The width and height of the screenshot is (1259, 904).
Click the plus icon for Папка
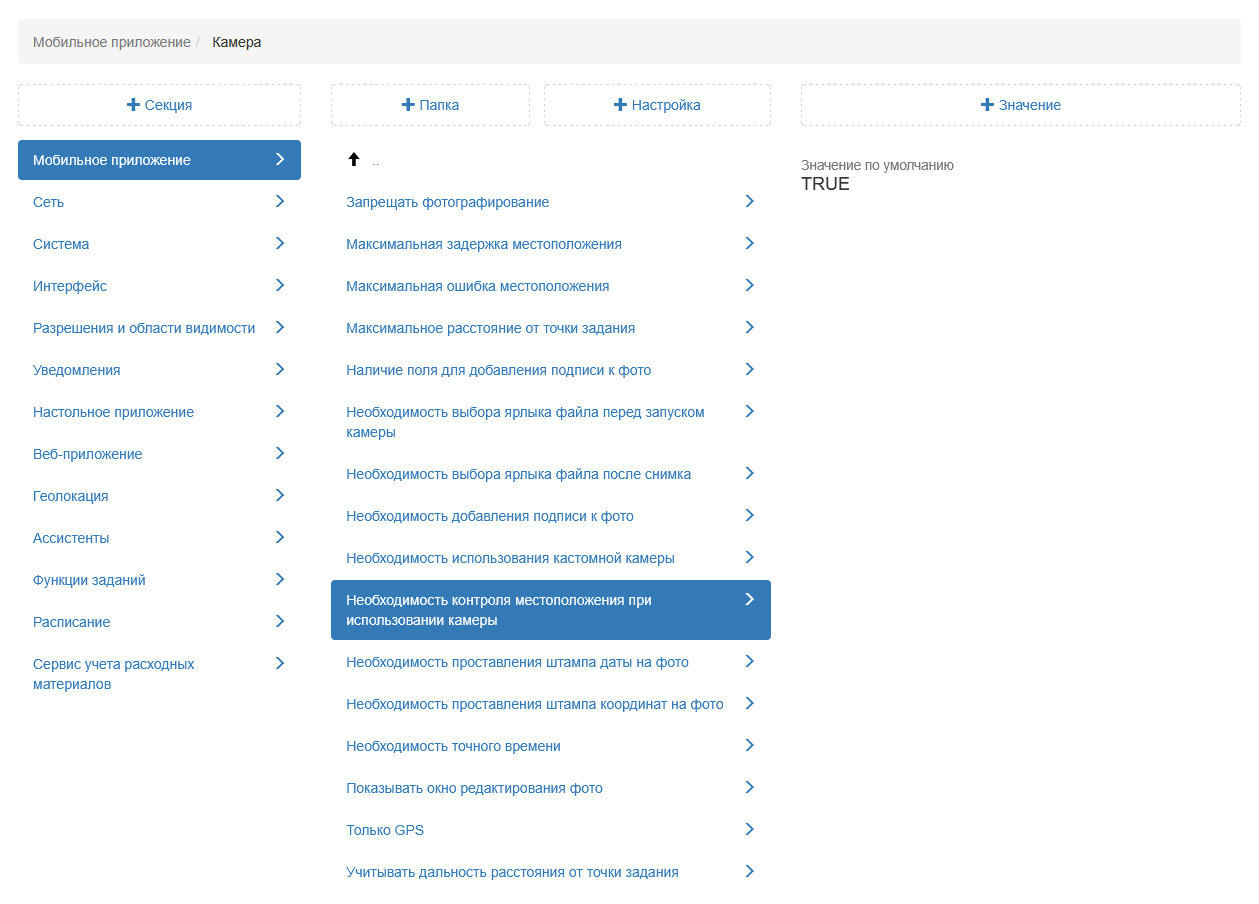[x=407, y=105]
